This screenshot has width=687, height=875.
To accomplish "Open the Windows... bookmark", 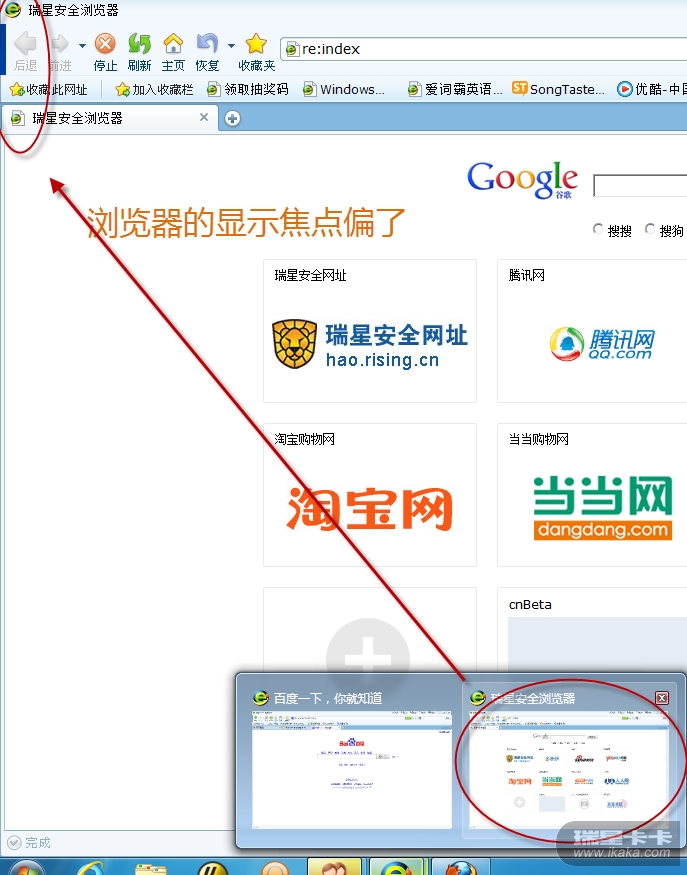I will click(x=344, y=89).
